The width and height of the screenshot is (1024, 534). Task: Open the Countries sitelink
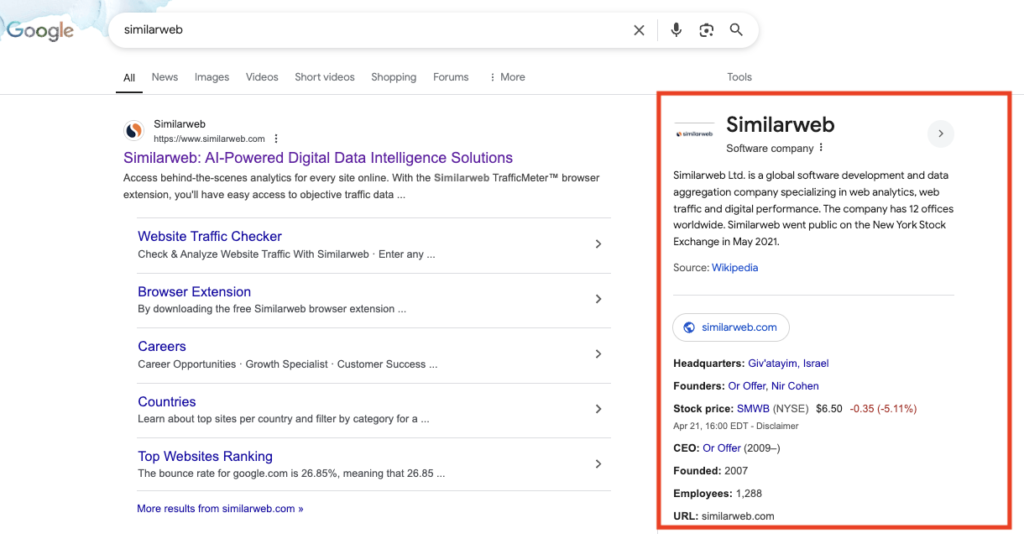167,401
